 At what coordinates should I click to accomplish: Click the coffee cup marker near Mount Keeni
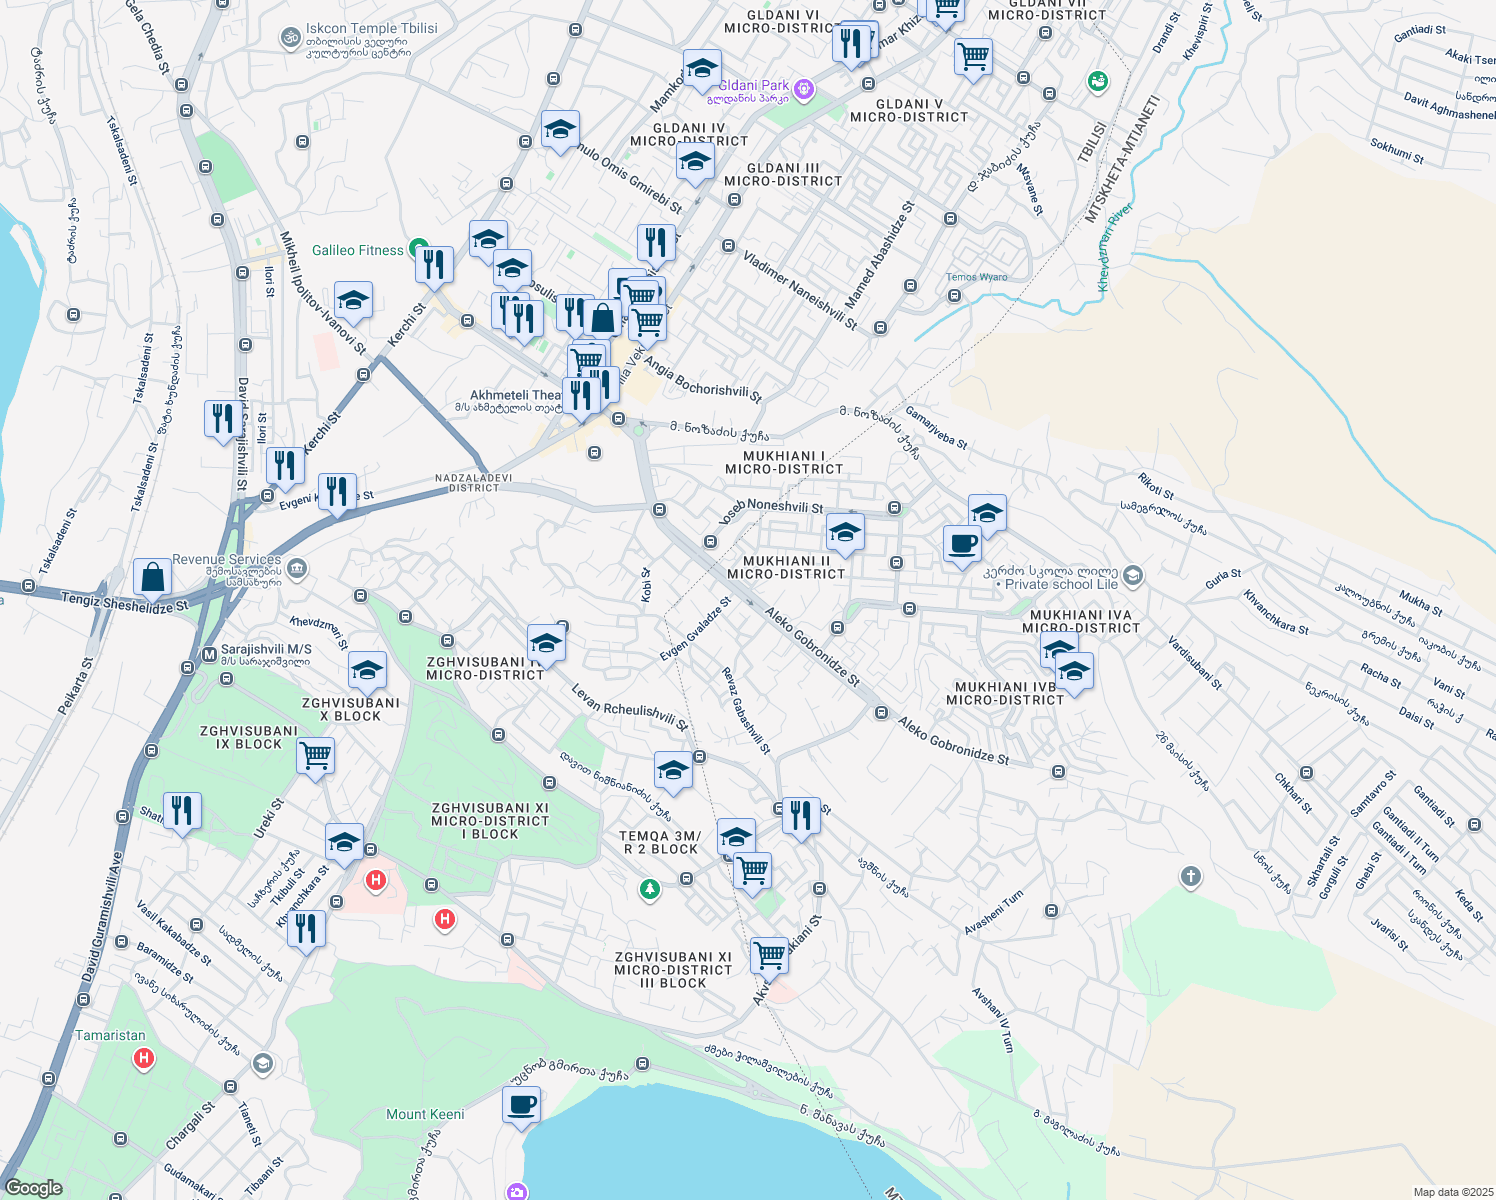521,1105
